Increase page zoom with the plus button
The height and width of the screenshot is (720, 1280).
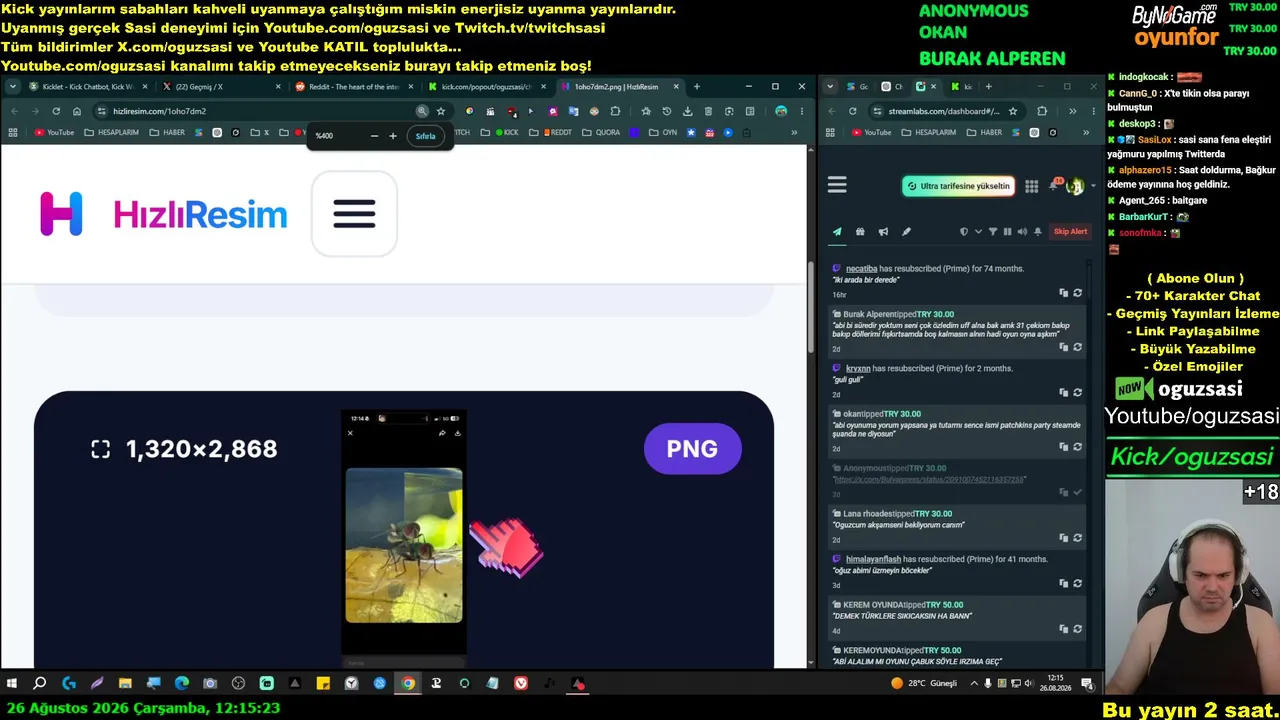[393, 136]
